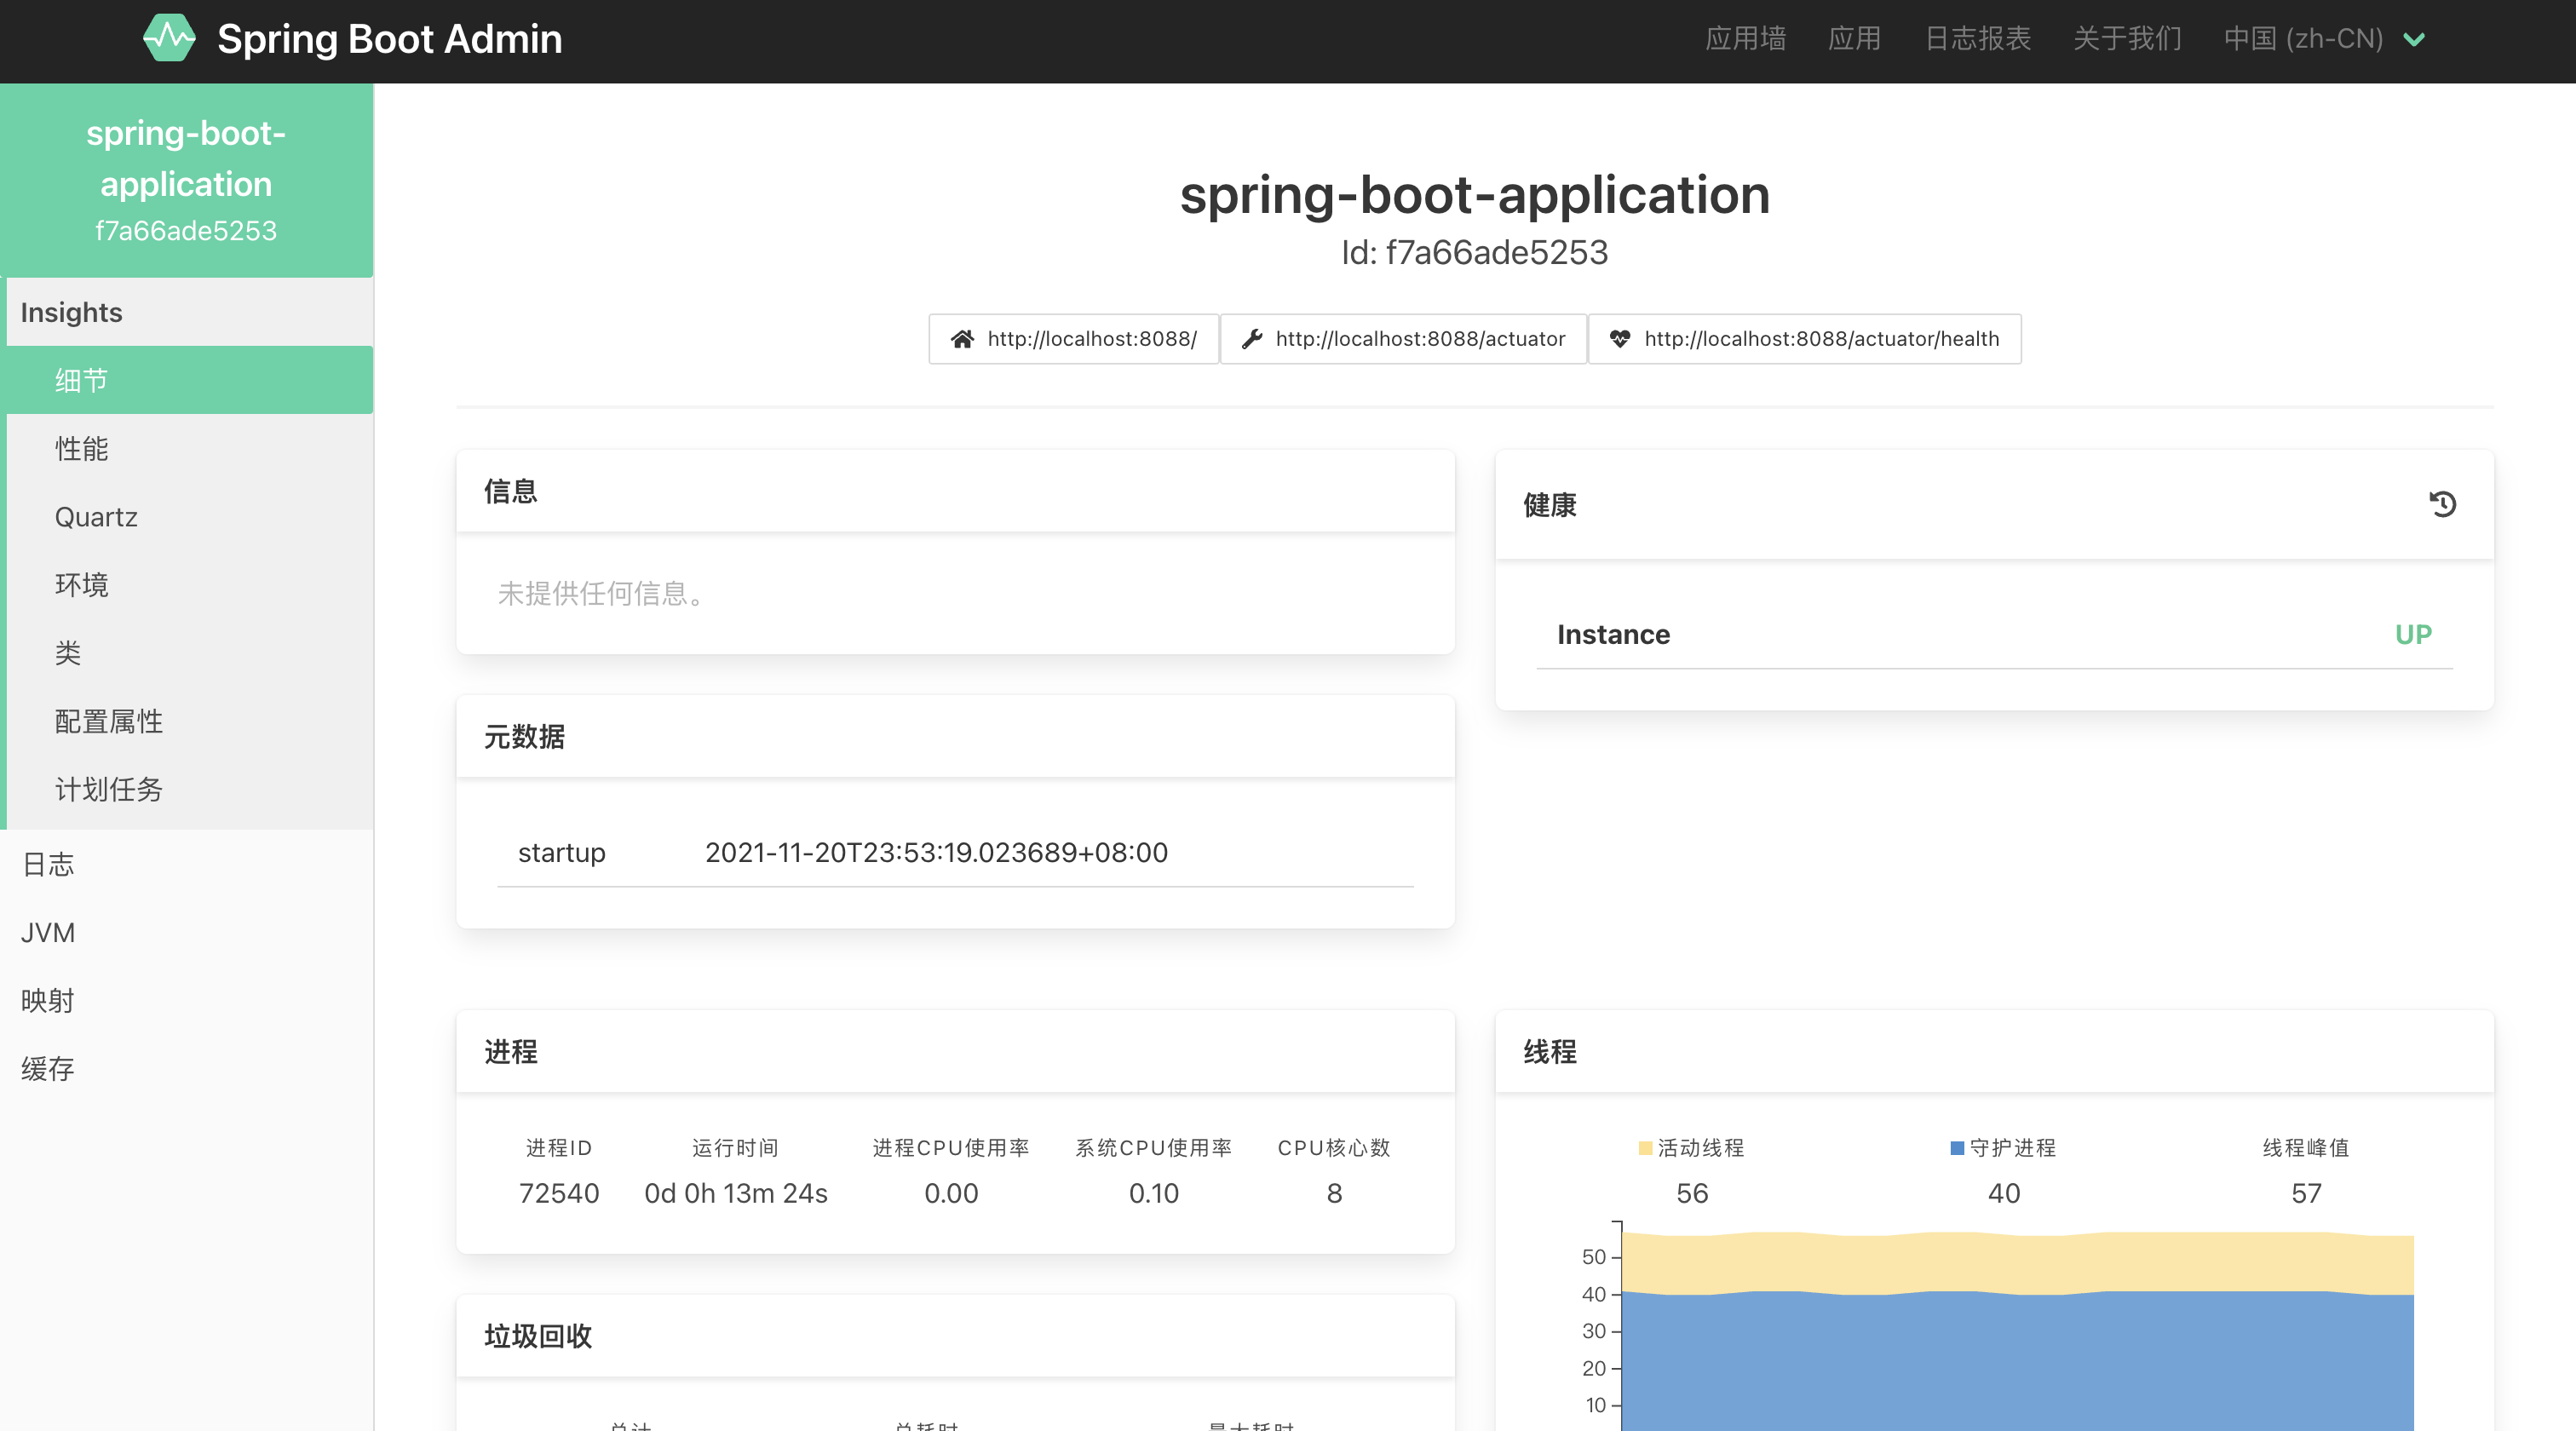Click the heartbeat icon on health URL

1620,339
